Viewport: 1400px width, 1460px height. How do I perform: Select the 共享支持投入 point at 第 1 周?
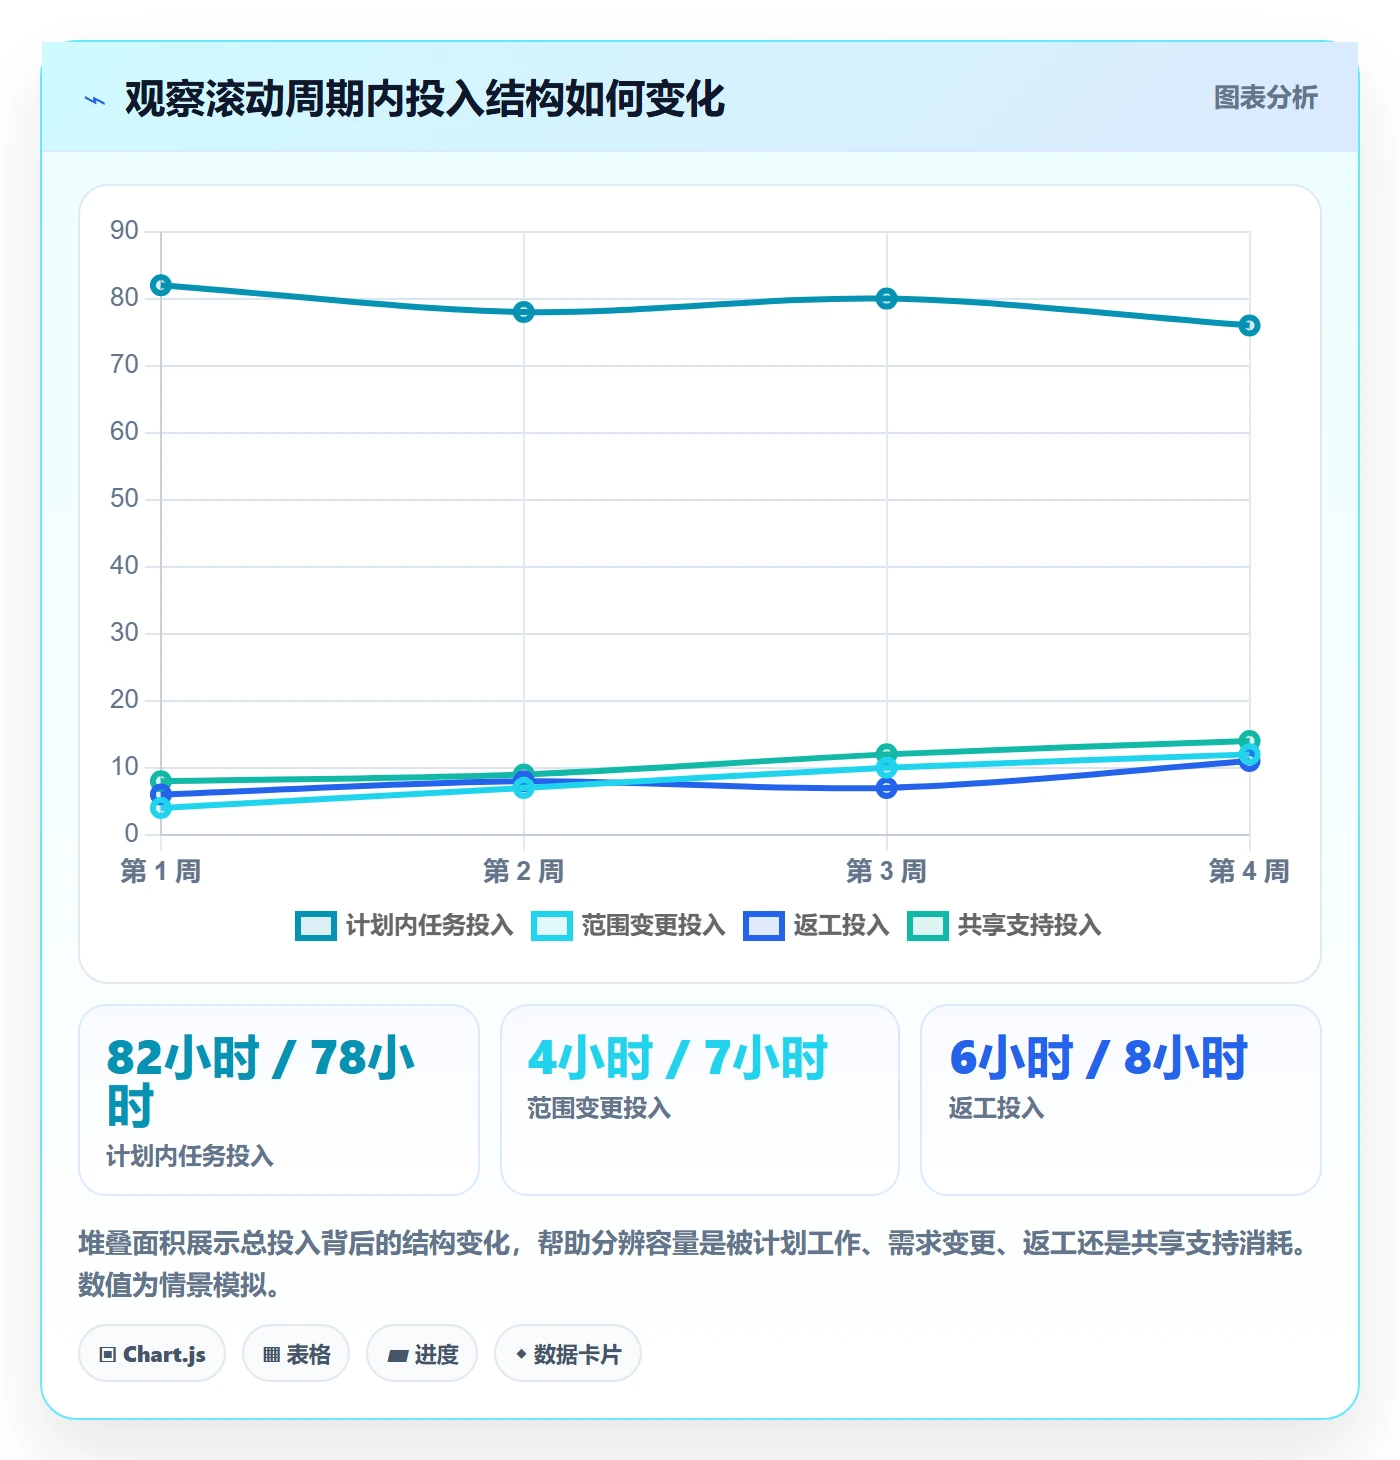tap(161, 781)
